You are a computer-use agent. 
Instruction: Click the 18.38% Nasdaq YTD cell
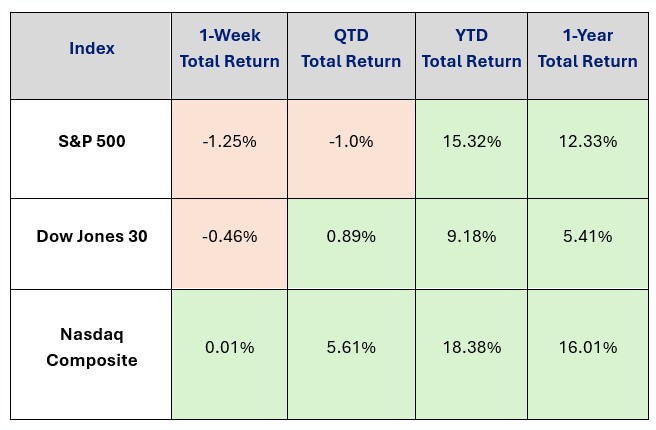[471, 347]
